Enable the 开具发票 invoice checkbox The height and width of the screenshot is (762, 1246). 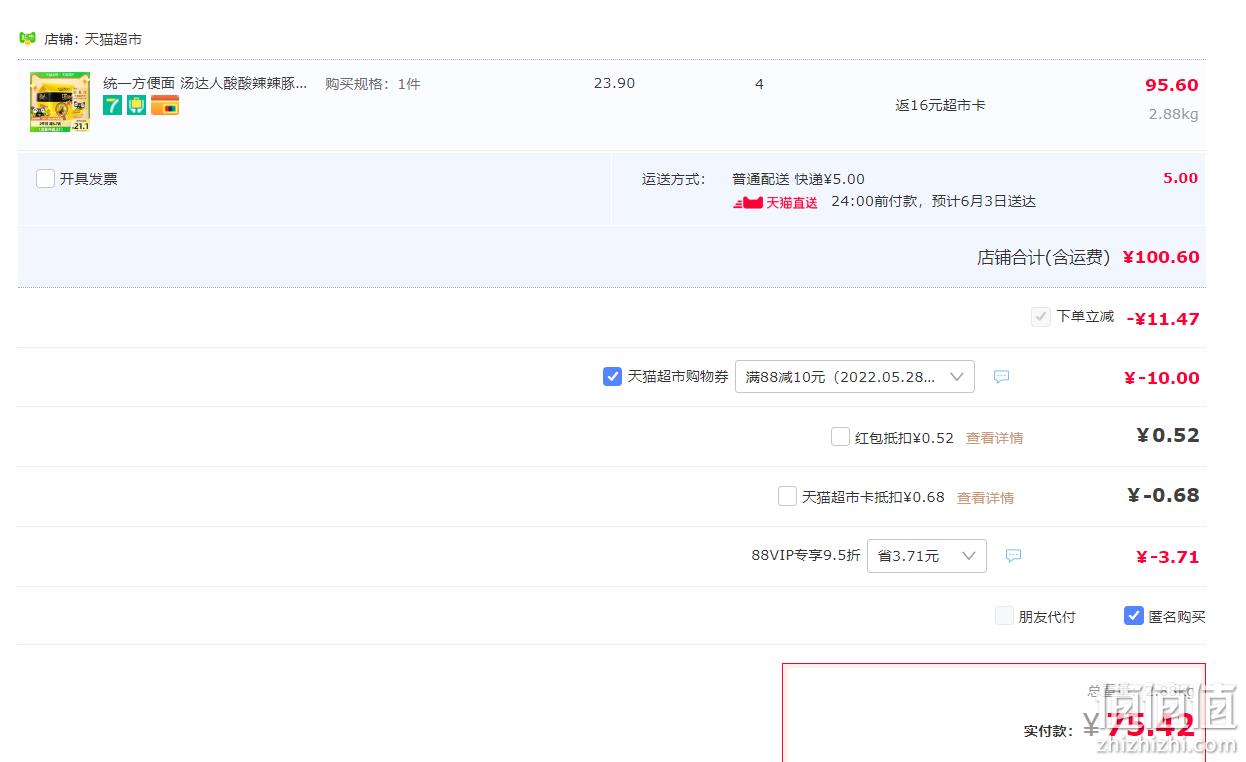pos(45,179)
